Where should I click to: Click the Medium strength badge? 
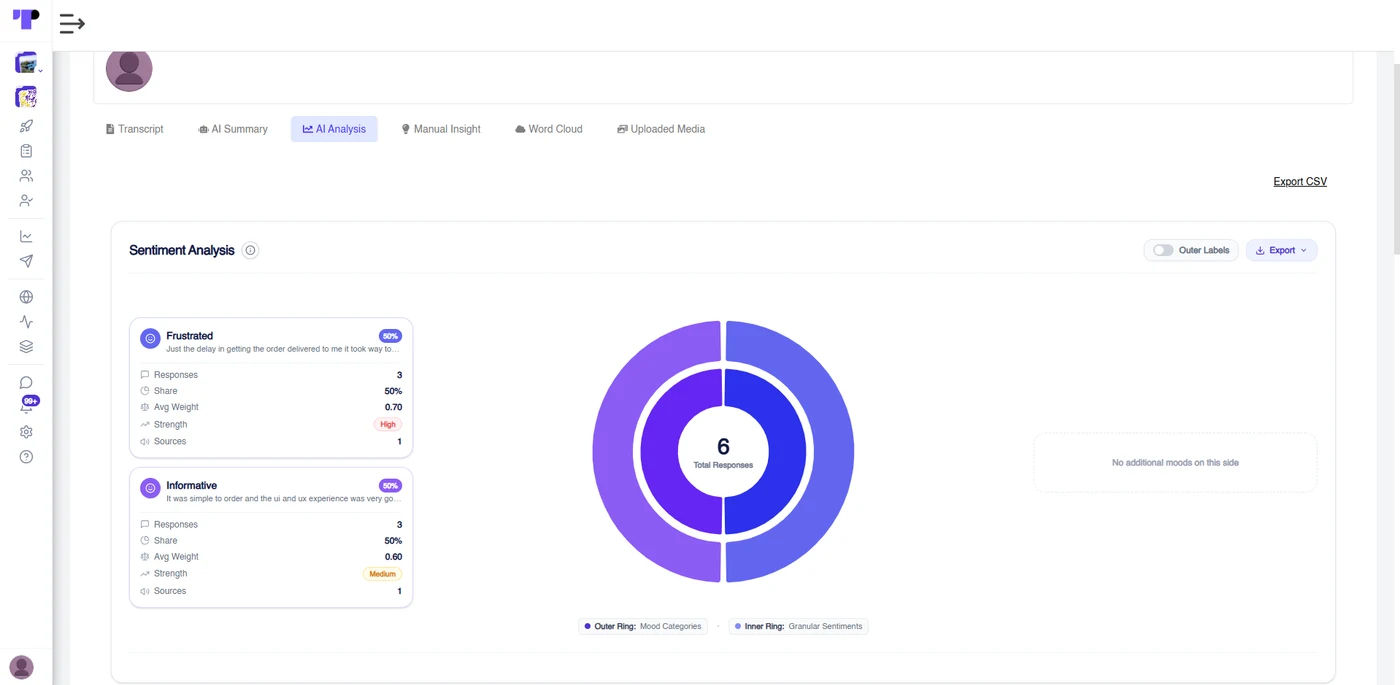click(382, 574)
